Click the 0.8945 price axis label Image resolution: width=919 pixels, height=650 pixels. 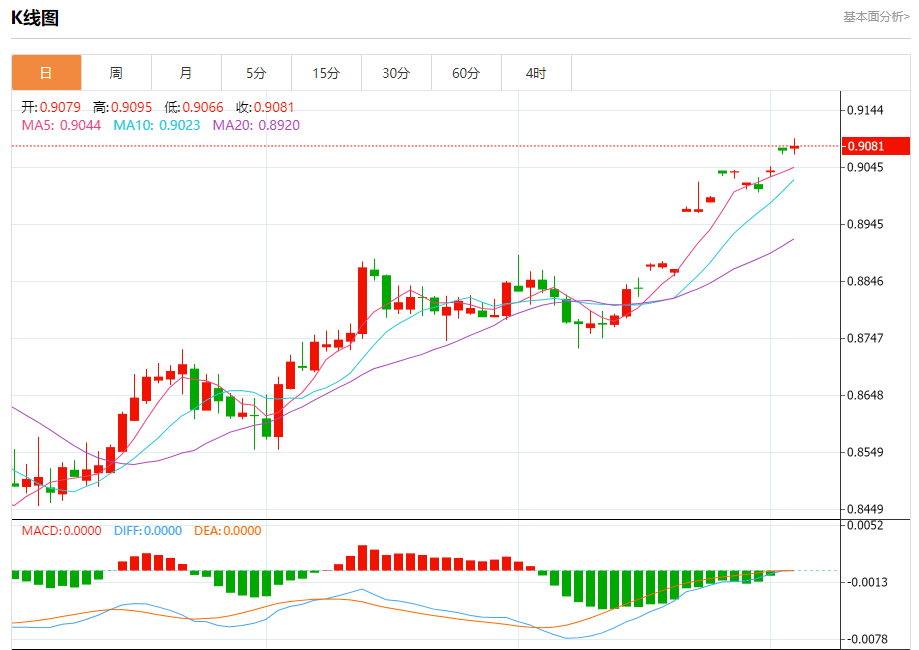(x=865, y=224)
